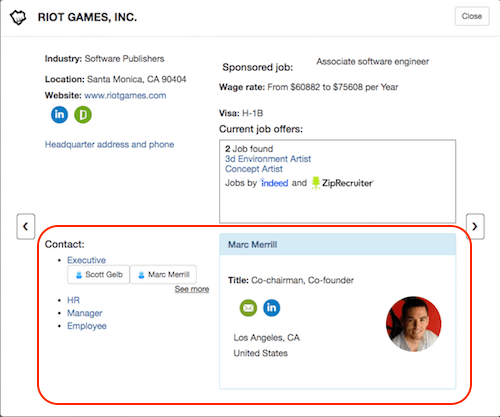Click the wage rate range text
The height and width of the screenshot is (417, 500).
(333, 87)
